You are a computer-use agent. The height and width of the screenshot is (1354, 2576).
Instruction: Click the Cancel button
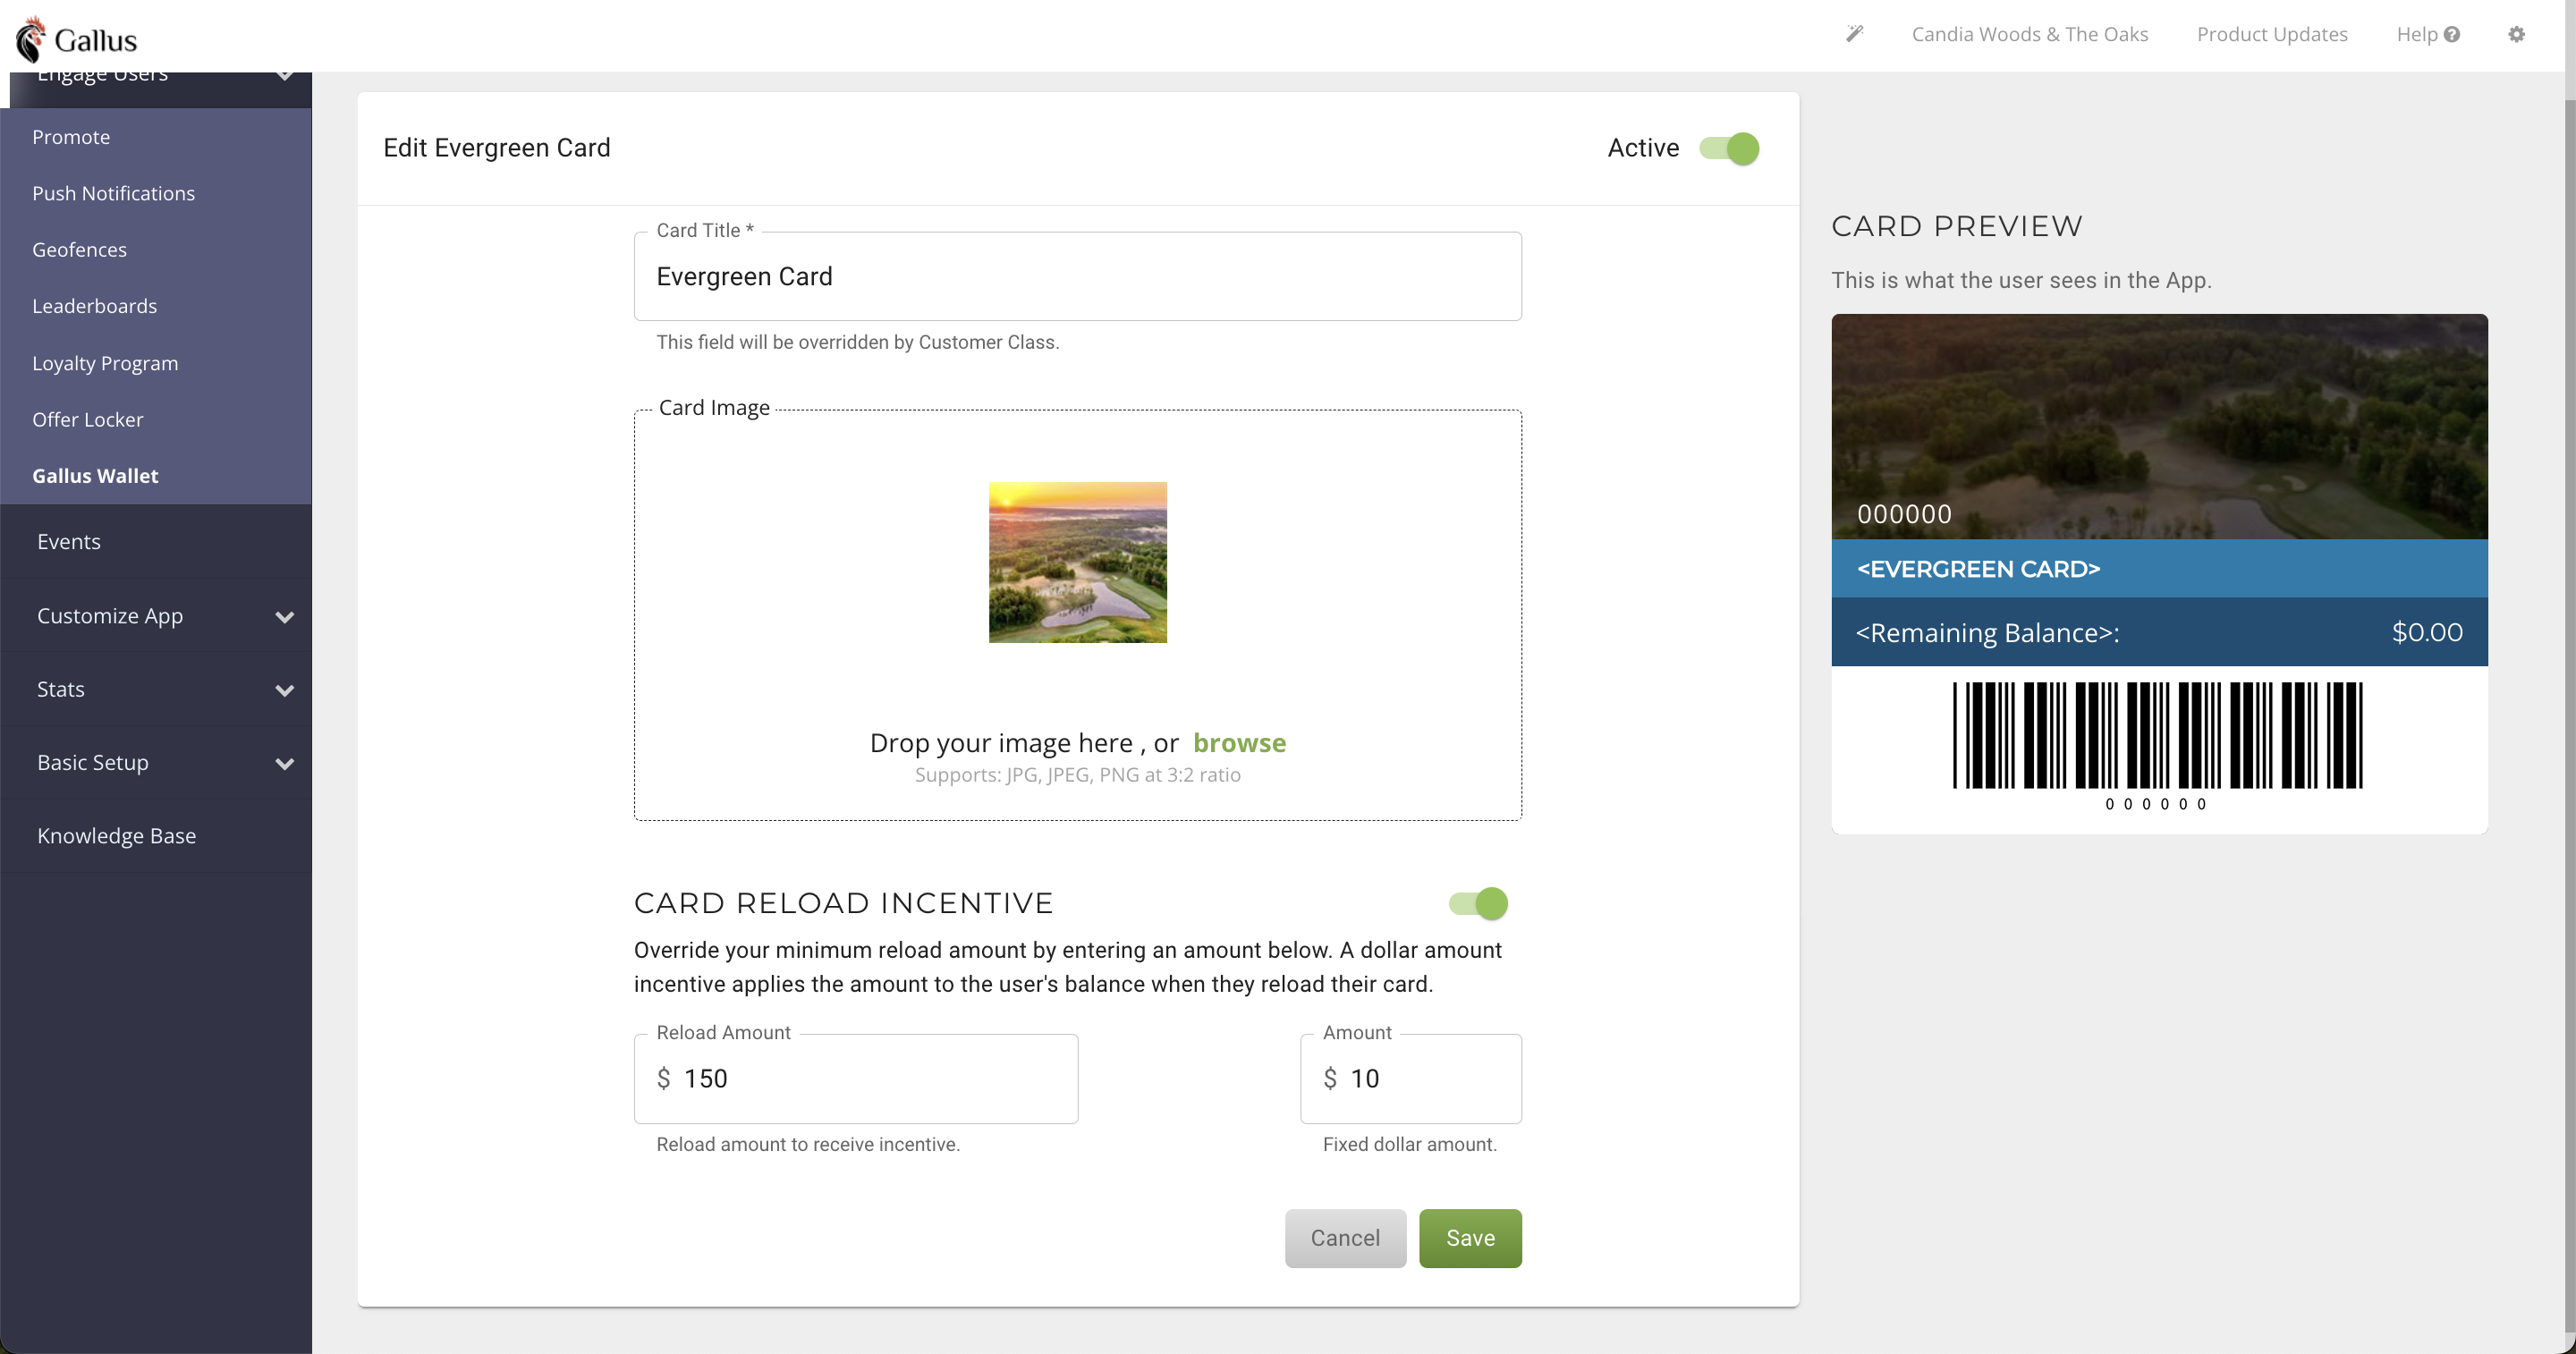[1345, 1238]
